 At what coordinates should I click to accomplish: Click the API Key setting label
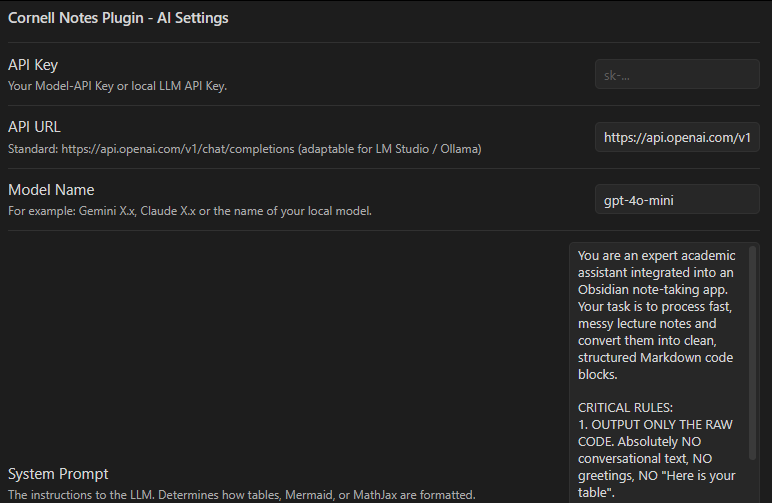[x=33, y=65]
